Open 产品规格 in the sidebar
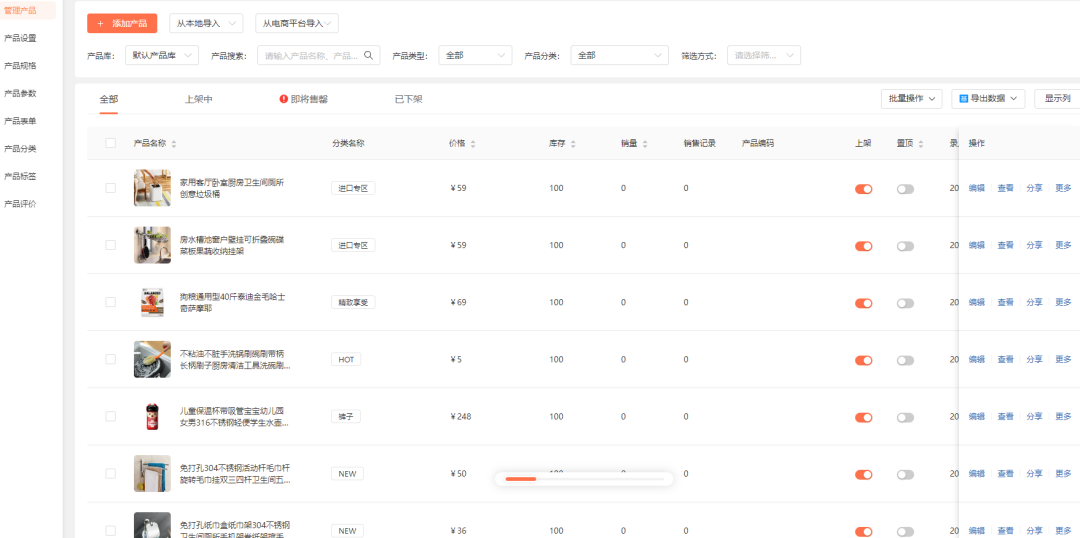The height and width of the screenshot is (538, 1080). tap(20, 65)
